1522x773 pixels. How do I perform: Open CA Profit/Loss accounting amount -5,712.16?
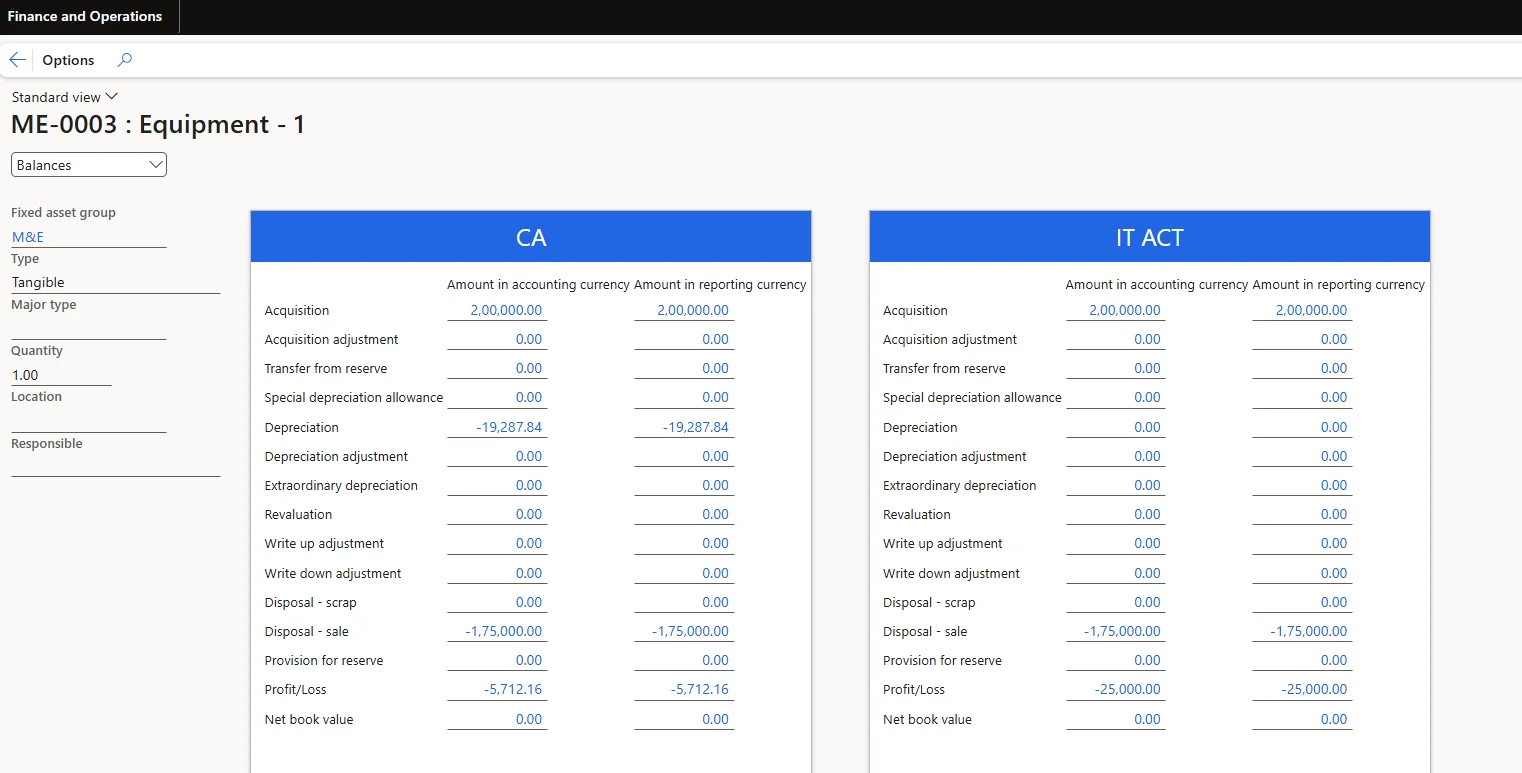497,689
